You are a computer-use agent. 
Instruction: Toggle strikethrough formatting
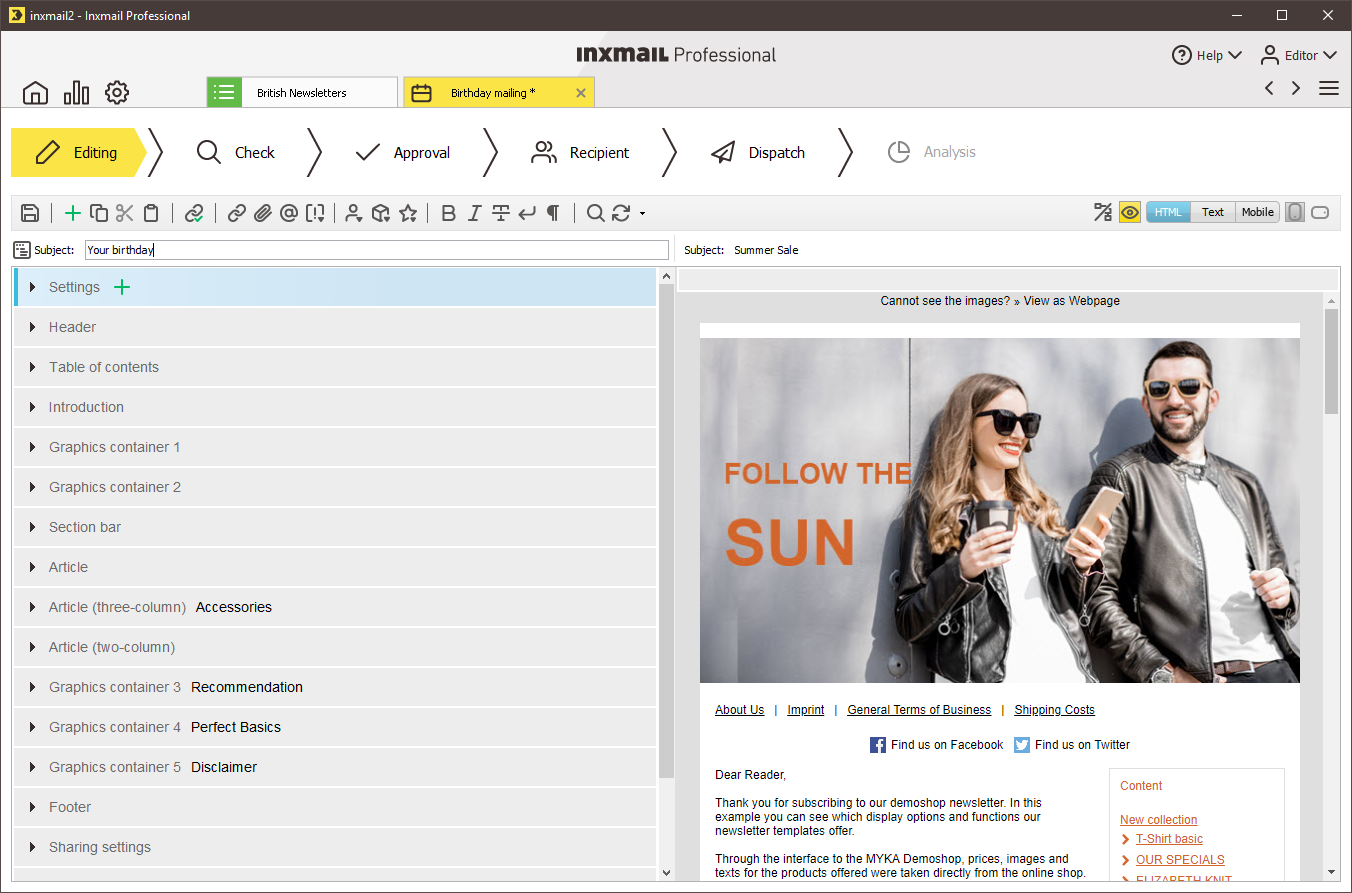[x=501, y=213]
